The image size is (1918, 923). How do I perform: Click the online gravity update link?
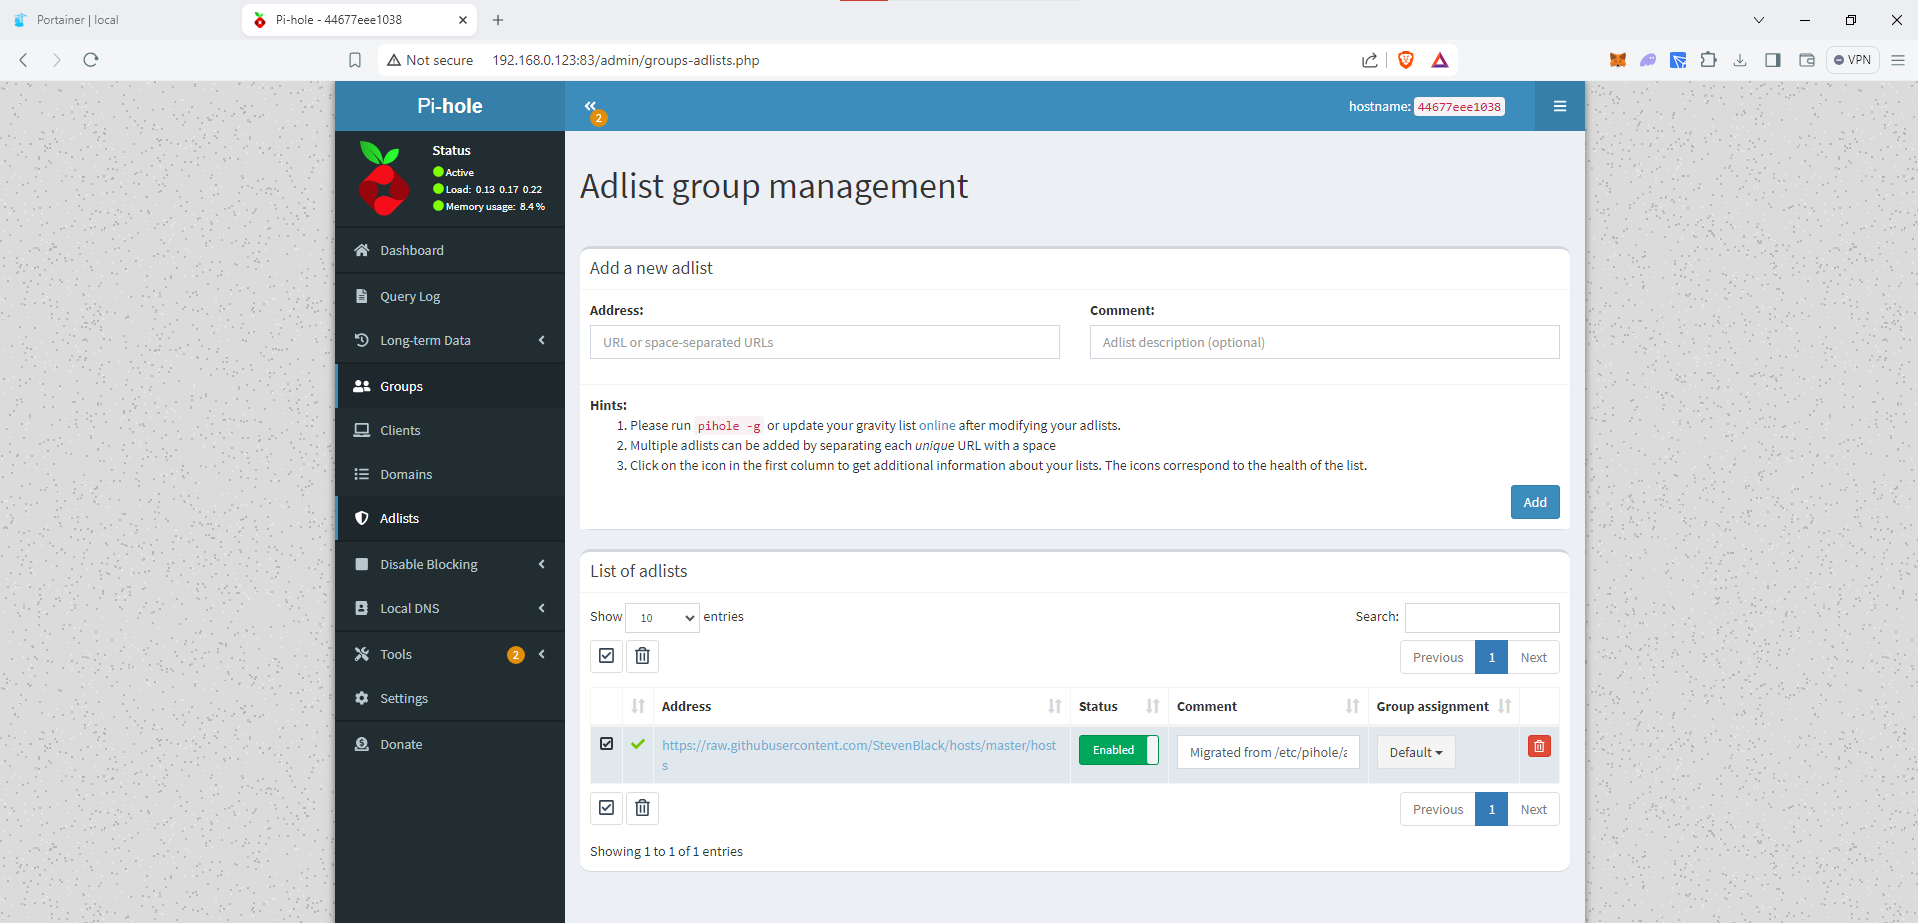(x=937, y=425)
